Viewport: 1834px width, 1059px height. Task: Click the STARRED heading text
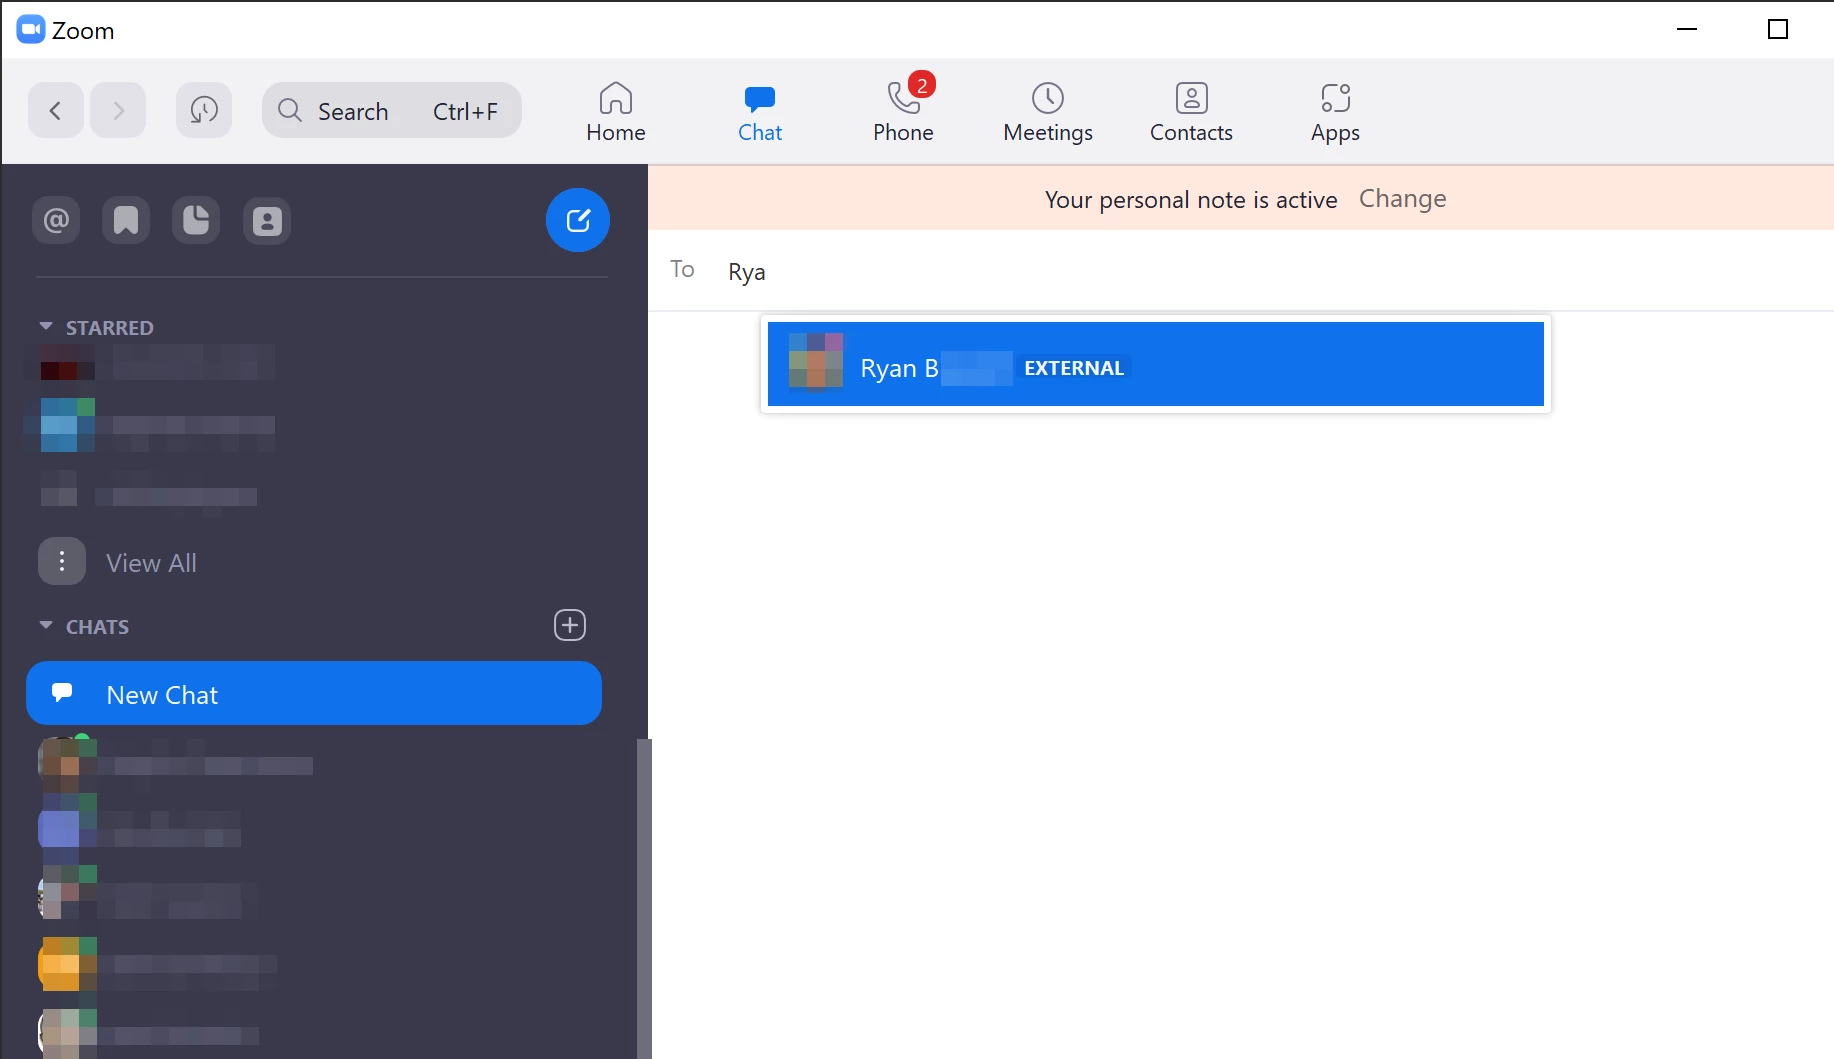coord(110,328)
